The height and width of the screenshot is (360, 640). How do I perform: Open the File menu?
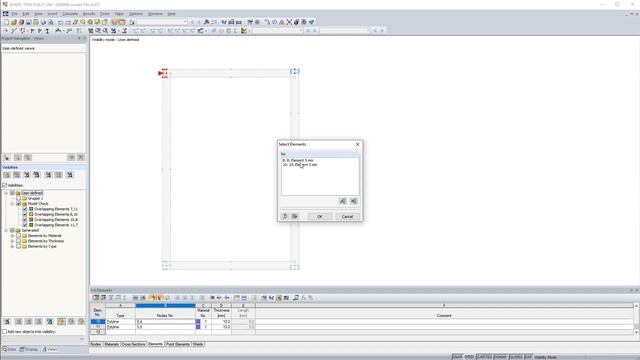click(x=14, y=14)
